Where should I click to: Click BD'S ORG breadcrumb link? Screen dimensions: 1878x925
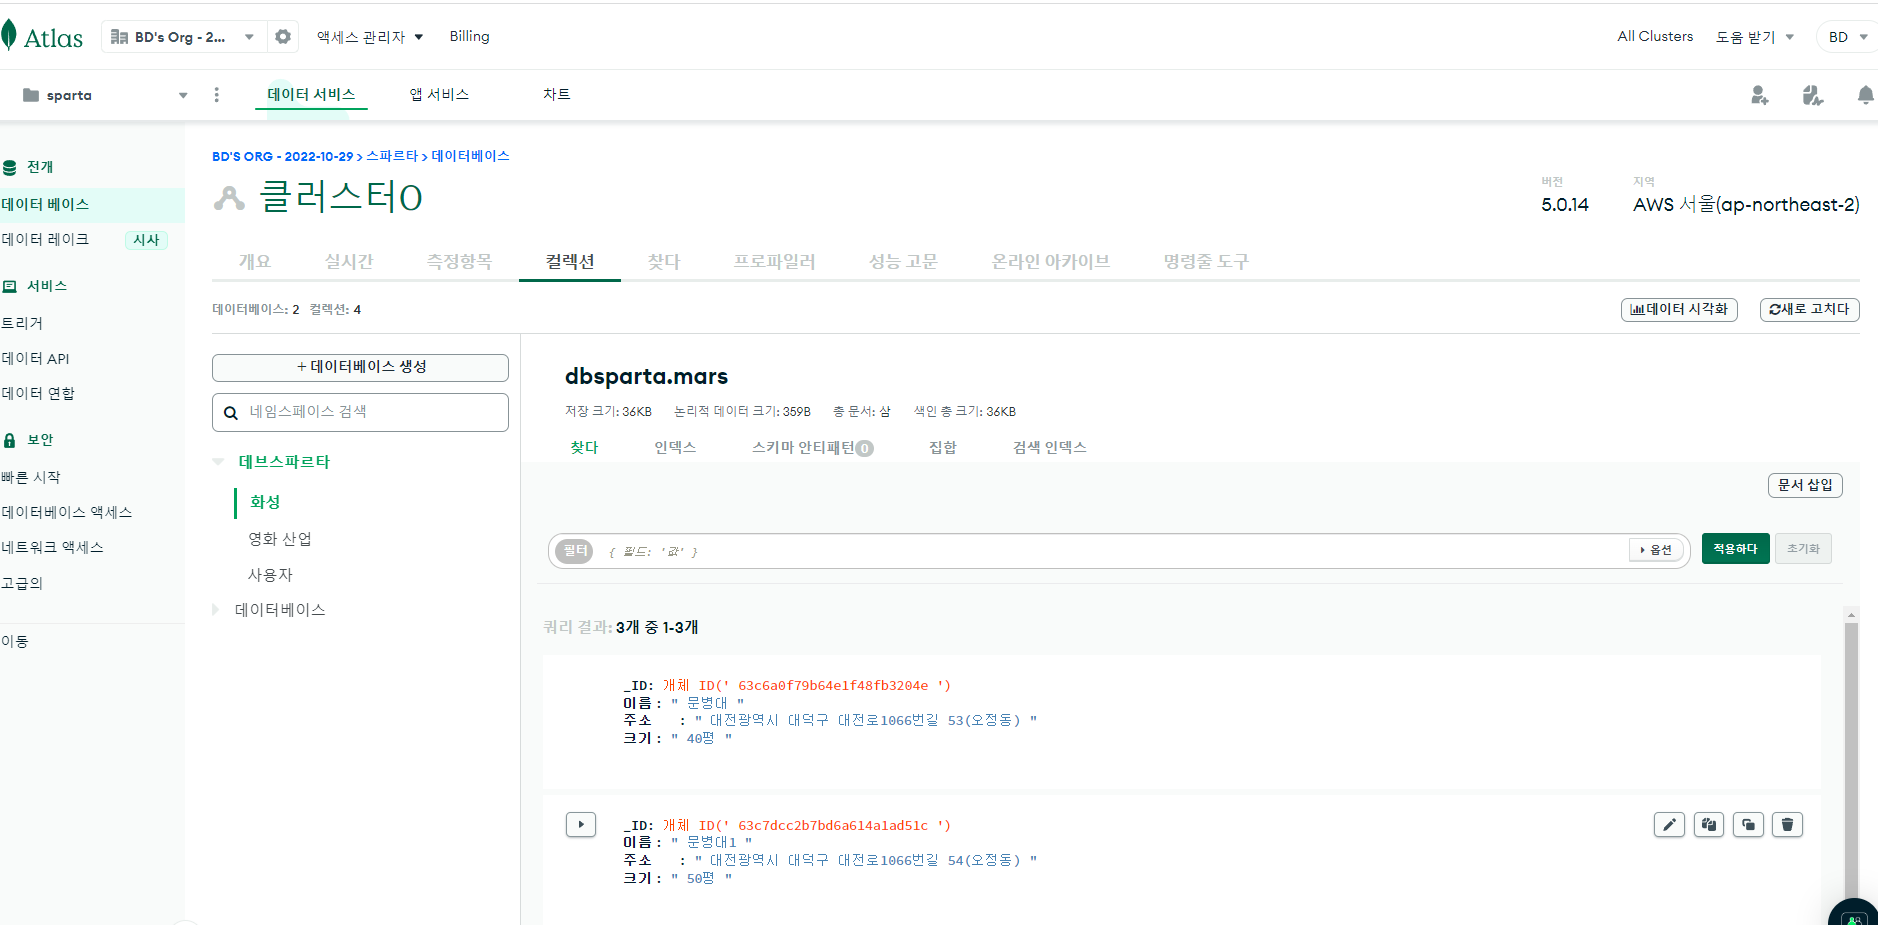coord(282,157)
